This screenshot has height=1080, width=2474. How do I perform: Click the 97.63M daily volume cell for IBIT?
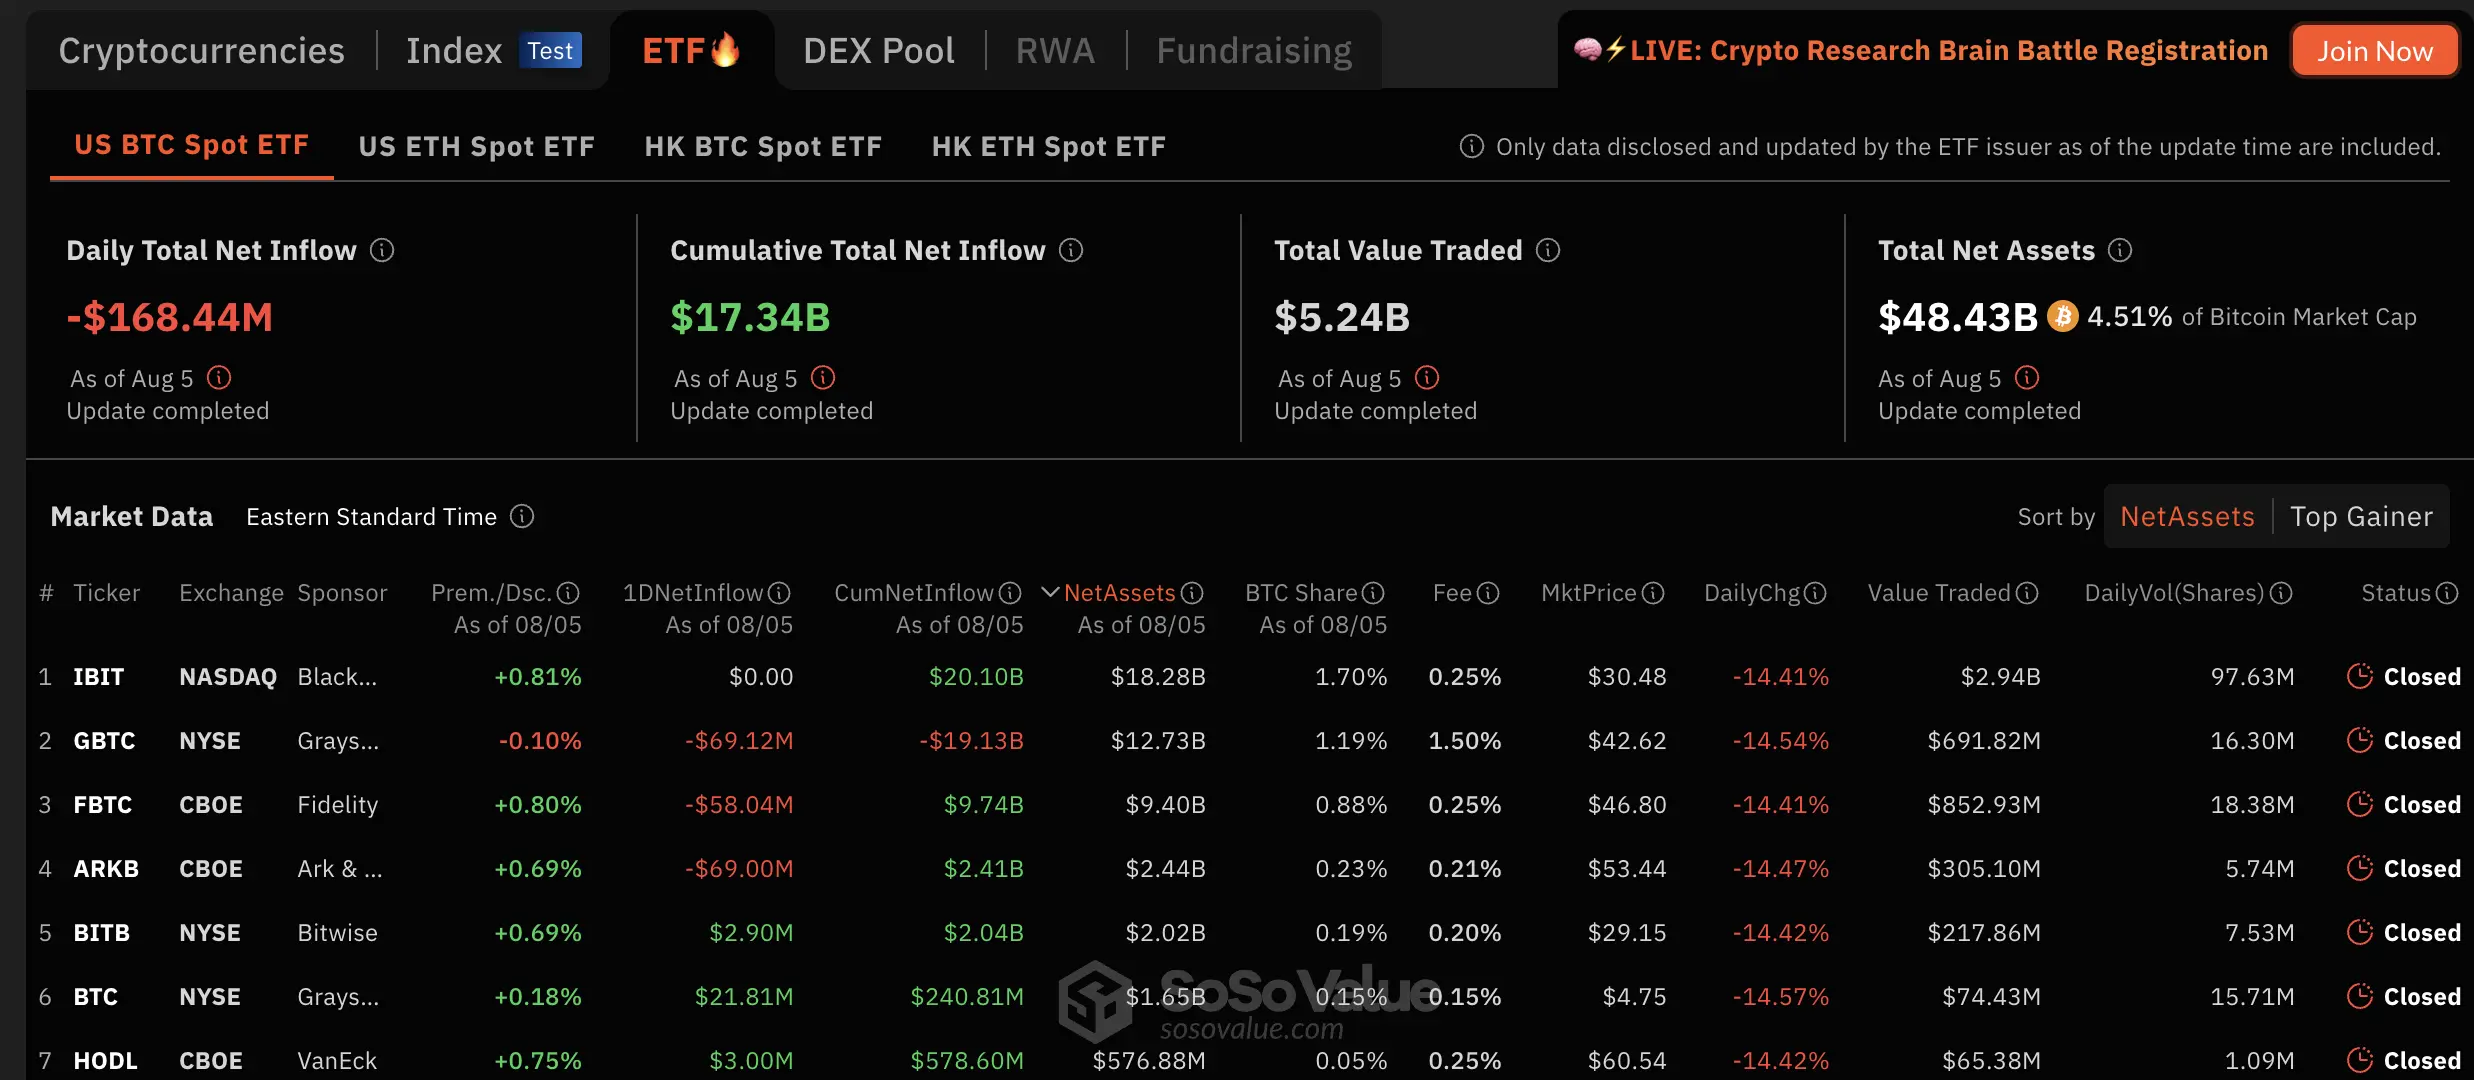pyautogui.click(x=2252, y=677)
